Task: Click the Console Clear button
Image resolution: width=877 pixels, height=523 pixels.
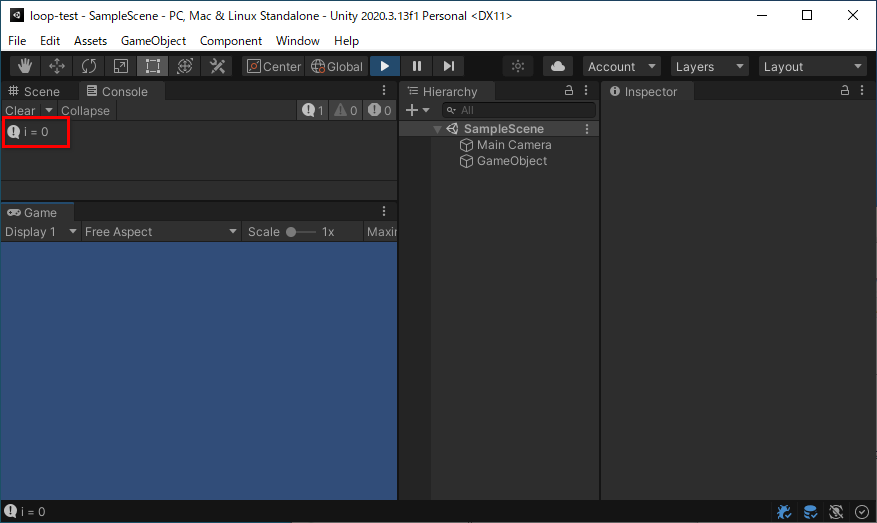Action: [20, 111]
